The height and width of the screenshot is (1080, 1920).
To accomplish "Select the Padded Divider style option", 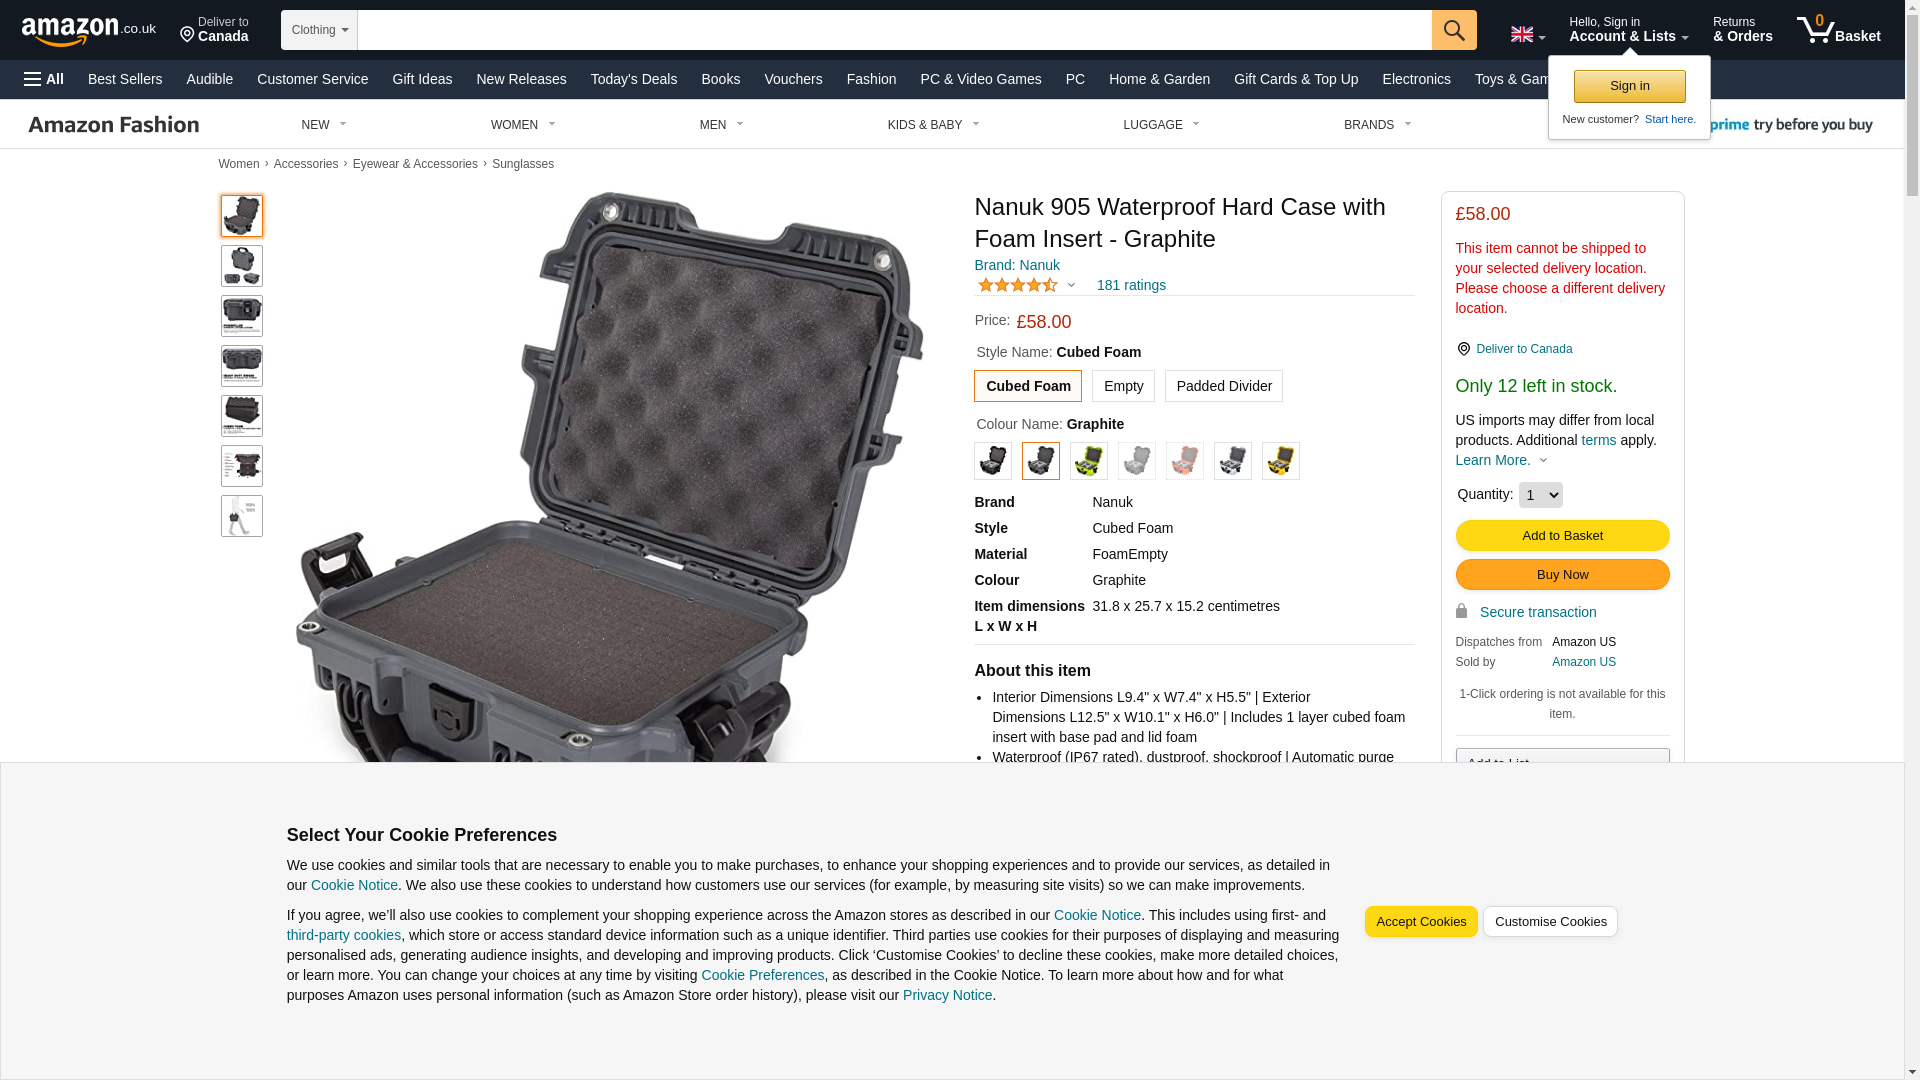I will (x=1223, y=386).
